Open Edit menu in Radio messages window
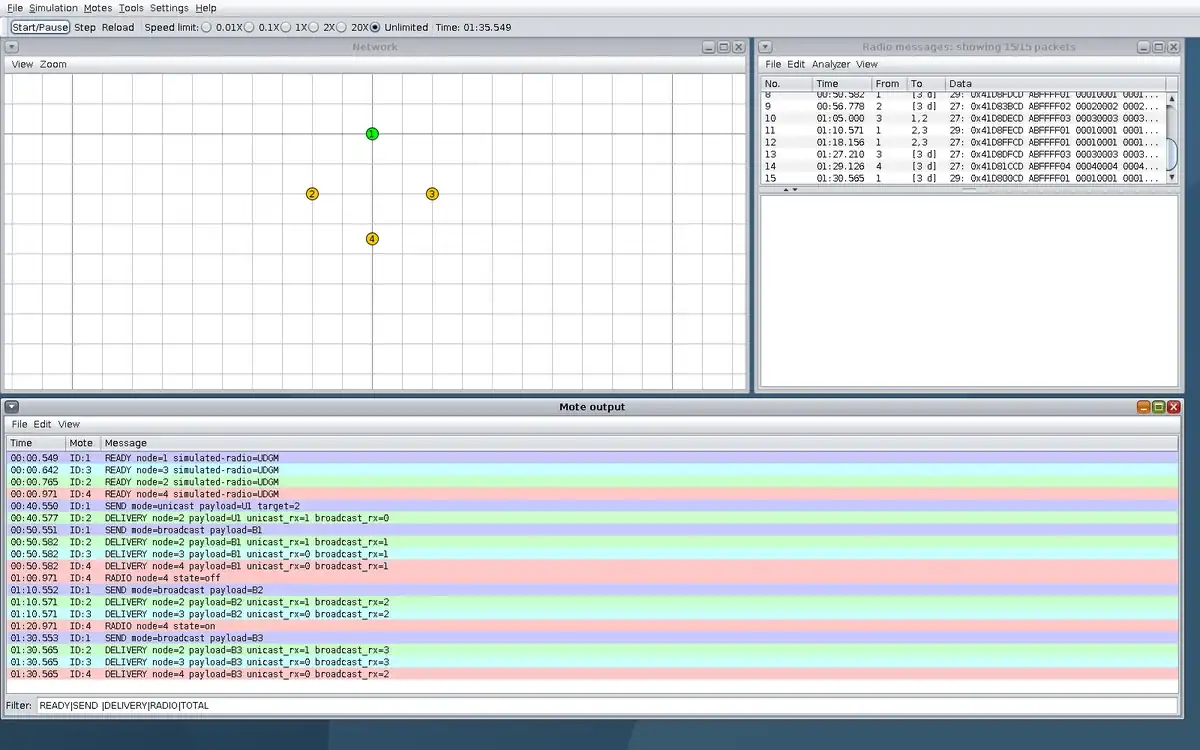Viewport: 1200px width, 750px height. pyautogui.click(x=796, y=64)
